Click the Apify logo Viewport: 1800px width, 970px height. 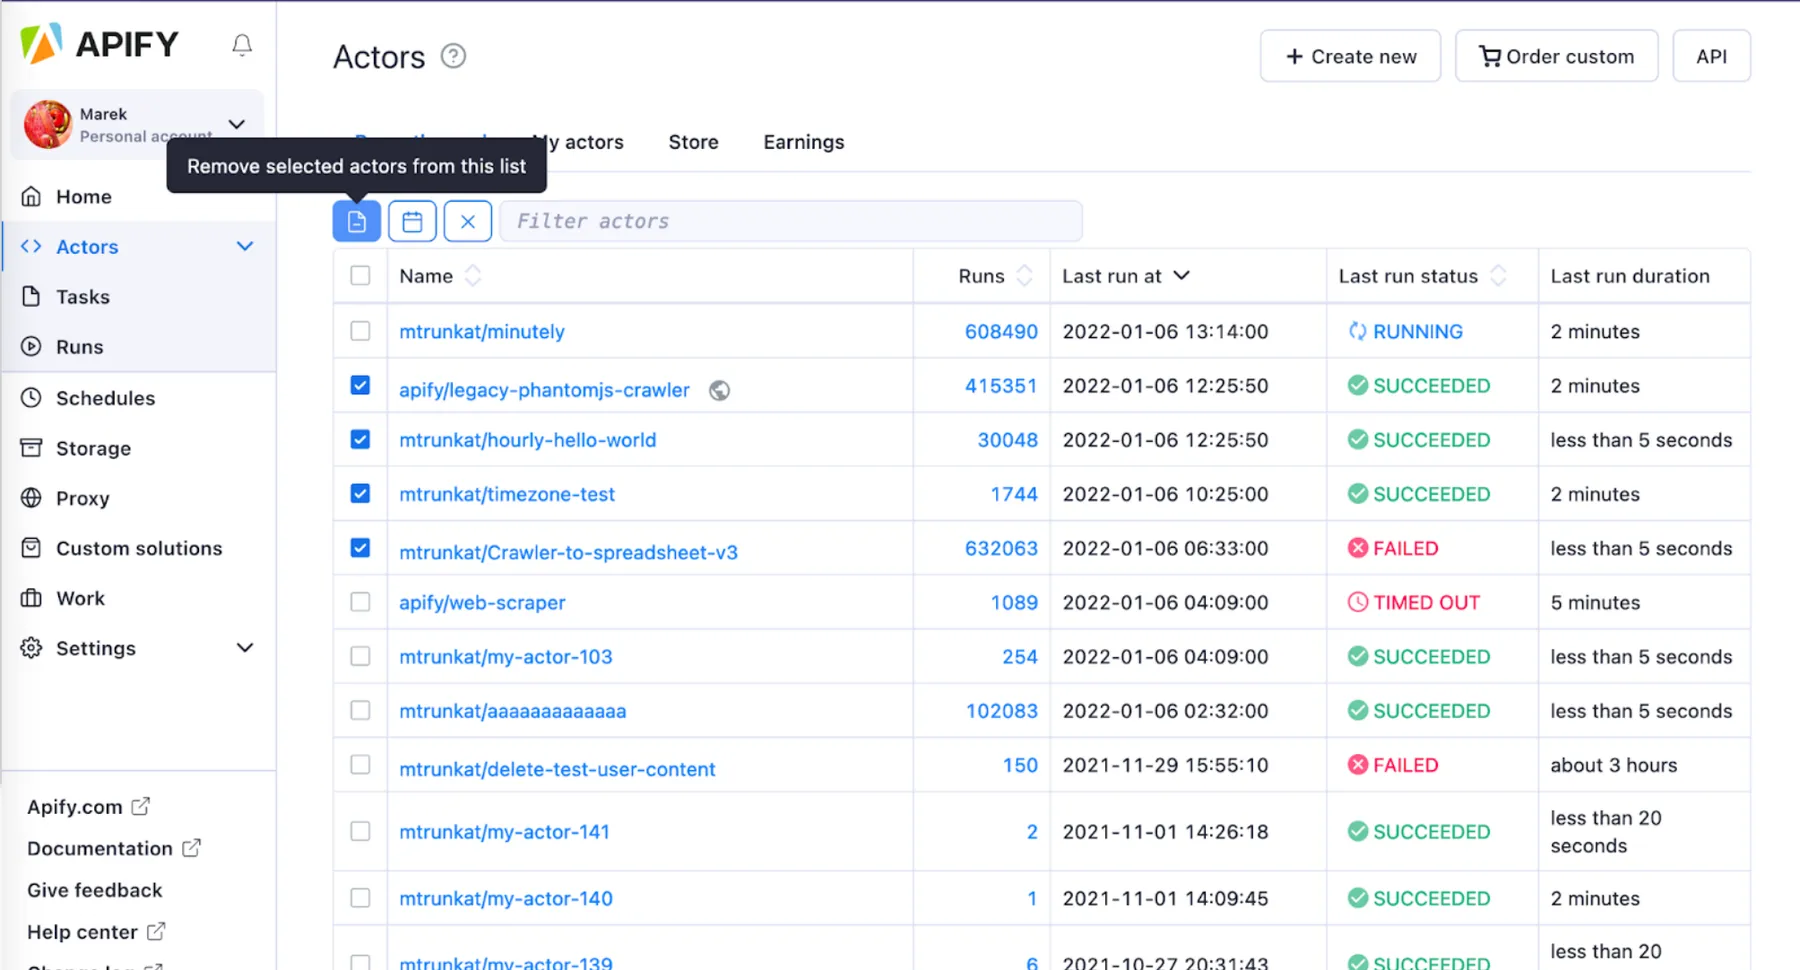point(99,44)
